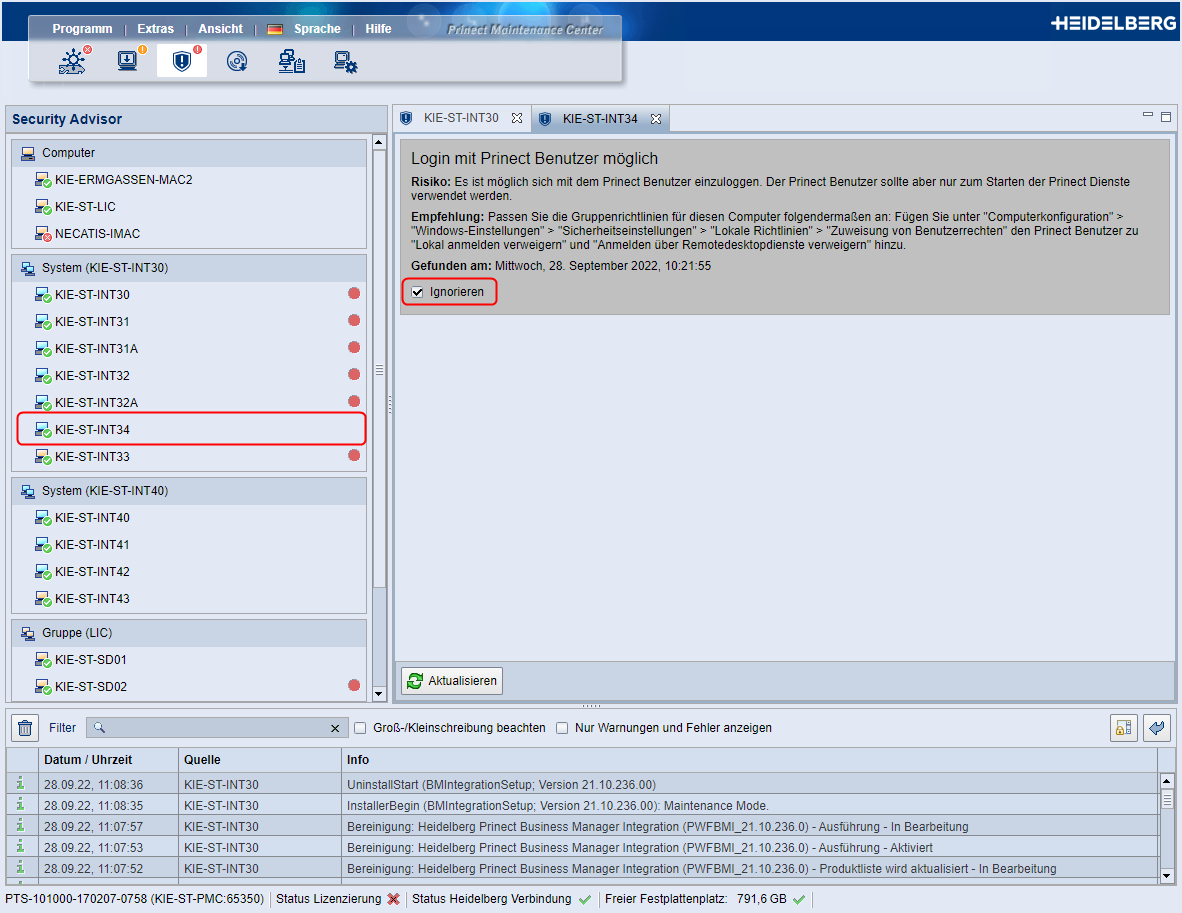Click the NECATIS-IMAC computer error icon
Viewport: 1182px width, 913px height.
pos(42,234)
